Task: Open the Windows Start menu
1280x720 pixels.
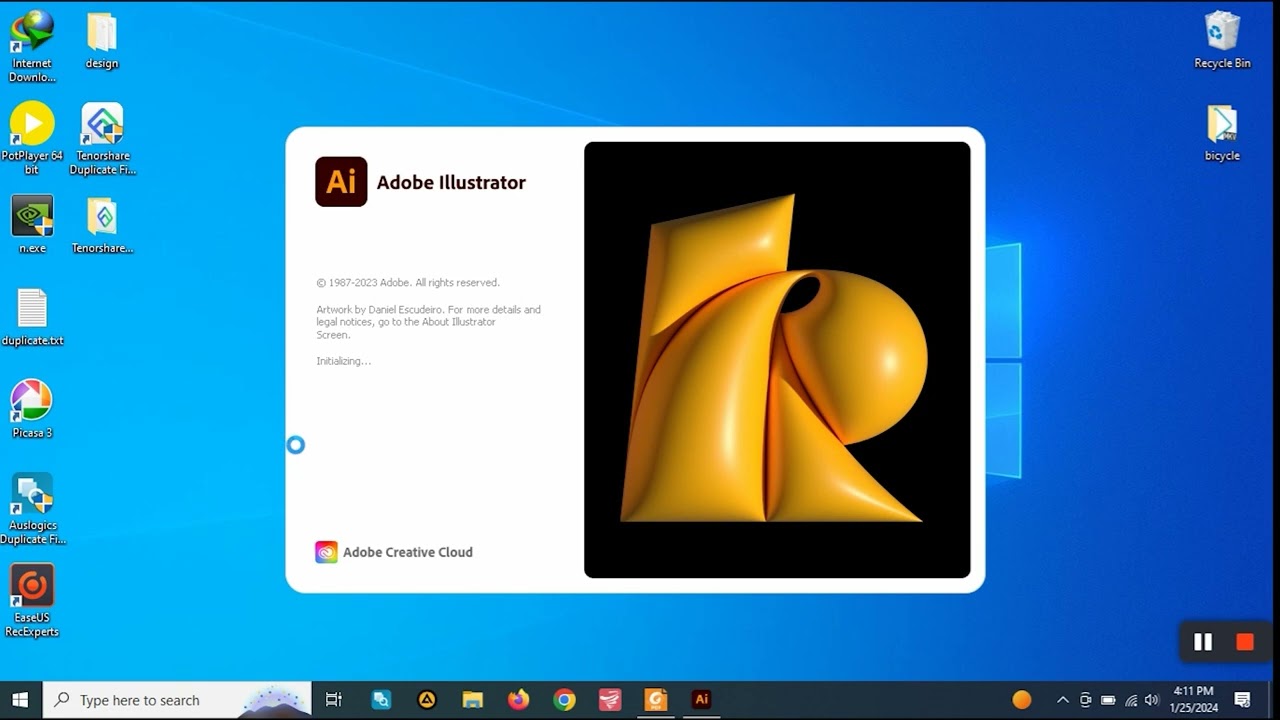Action: (20, 700)
